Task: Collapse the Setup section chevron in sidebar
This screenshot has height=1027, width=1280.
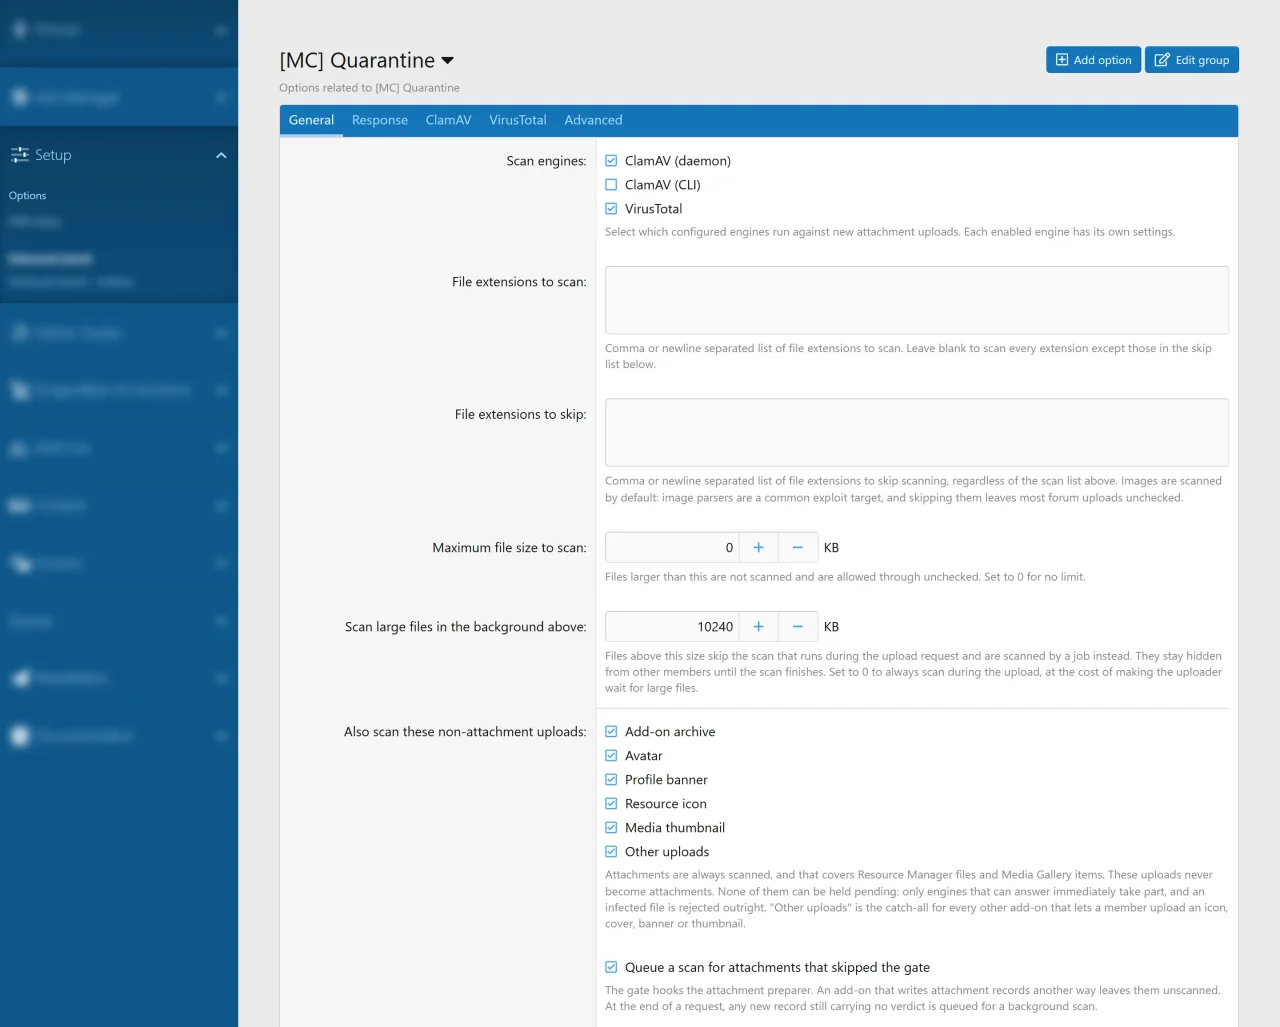Action: [x=221, y=155]
